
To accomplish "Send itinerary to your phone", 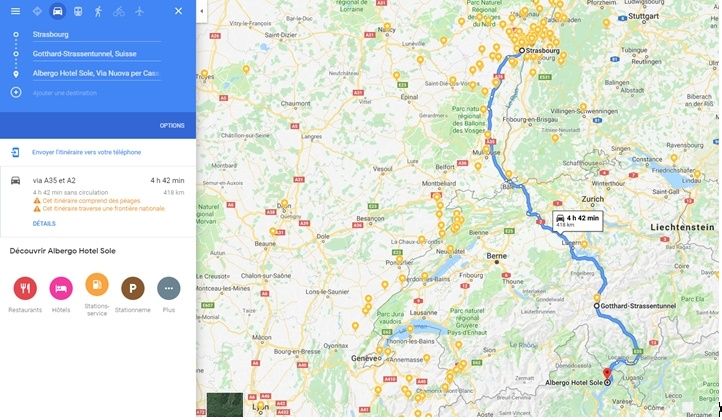I will click(x=86, y=152).
